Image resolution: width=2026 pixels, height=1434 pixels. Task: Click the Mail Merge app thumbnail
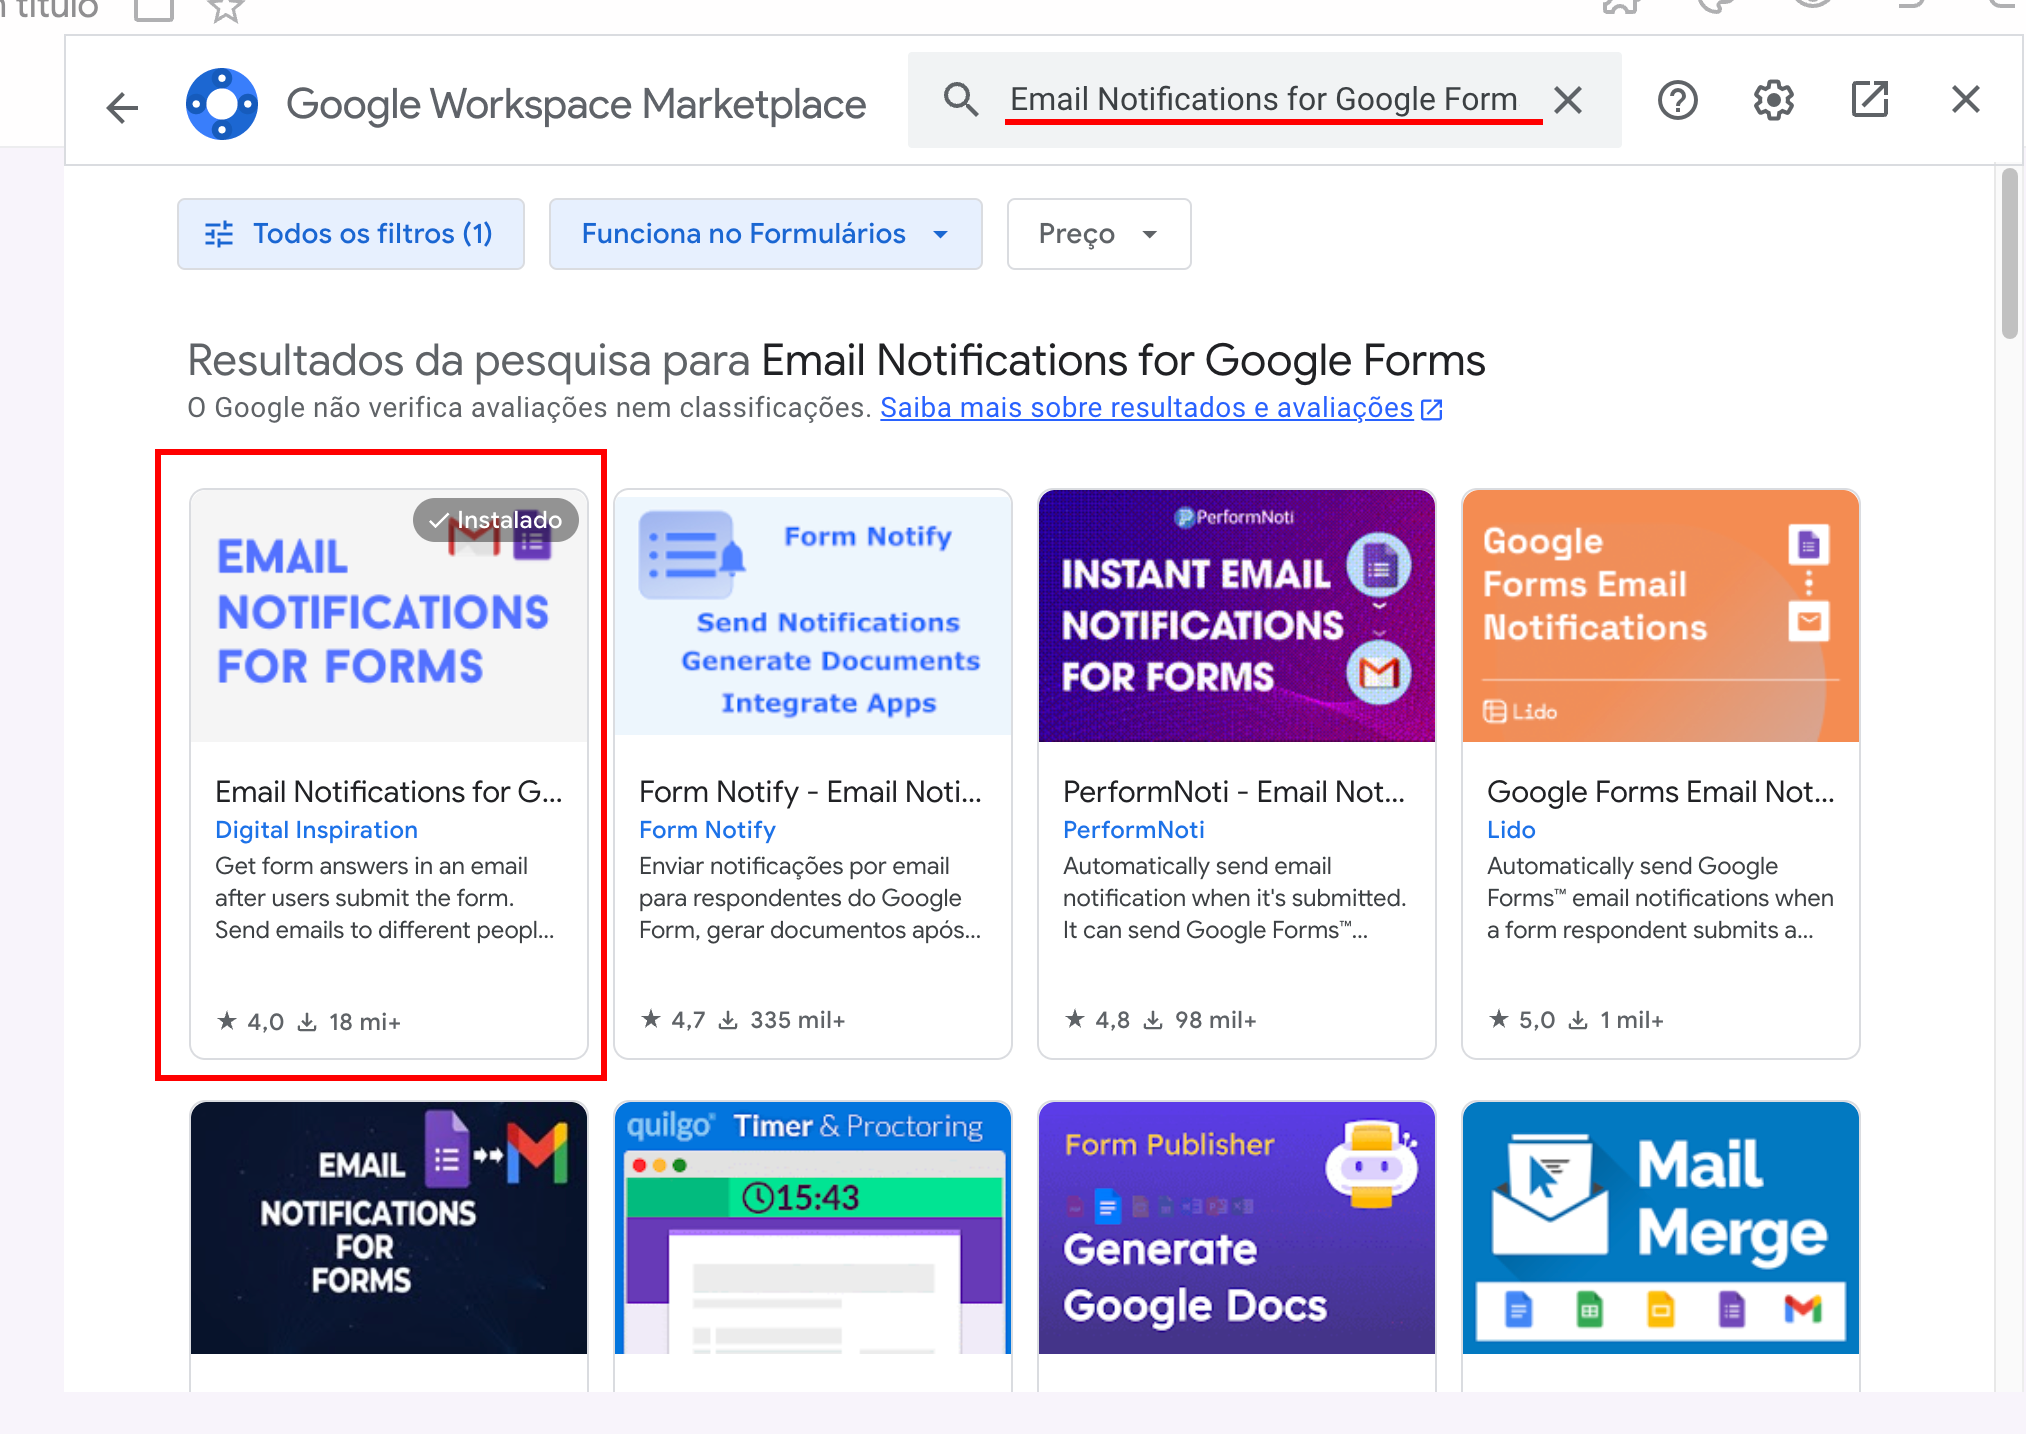1660,1228
